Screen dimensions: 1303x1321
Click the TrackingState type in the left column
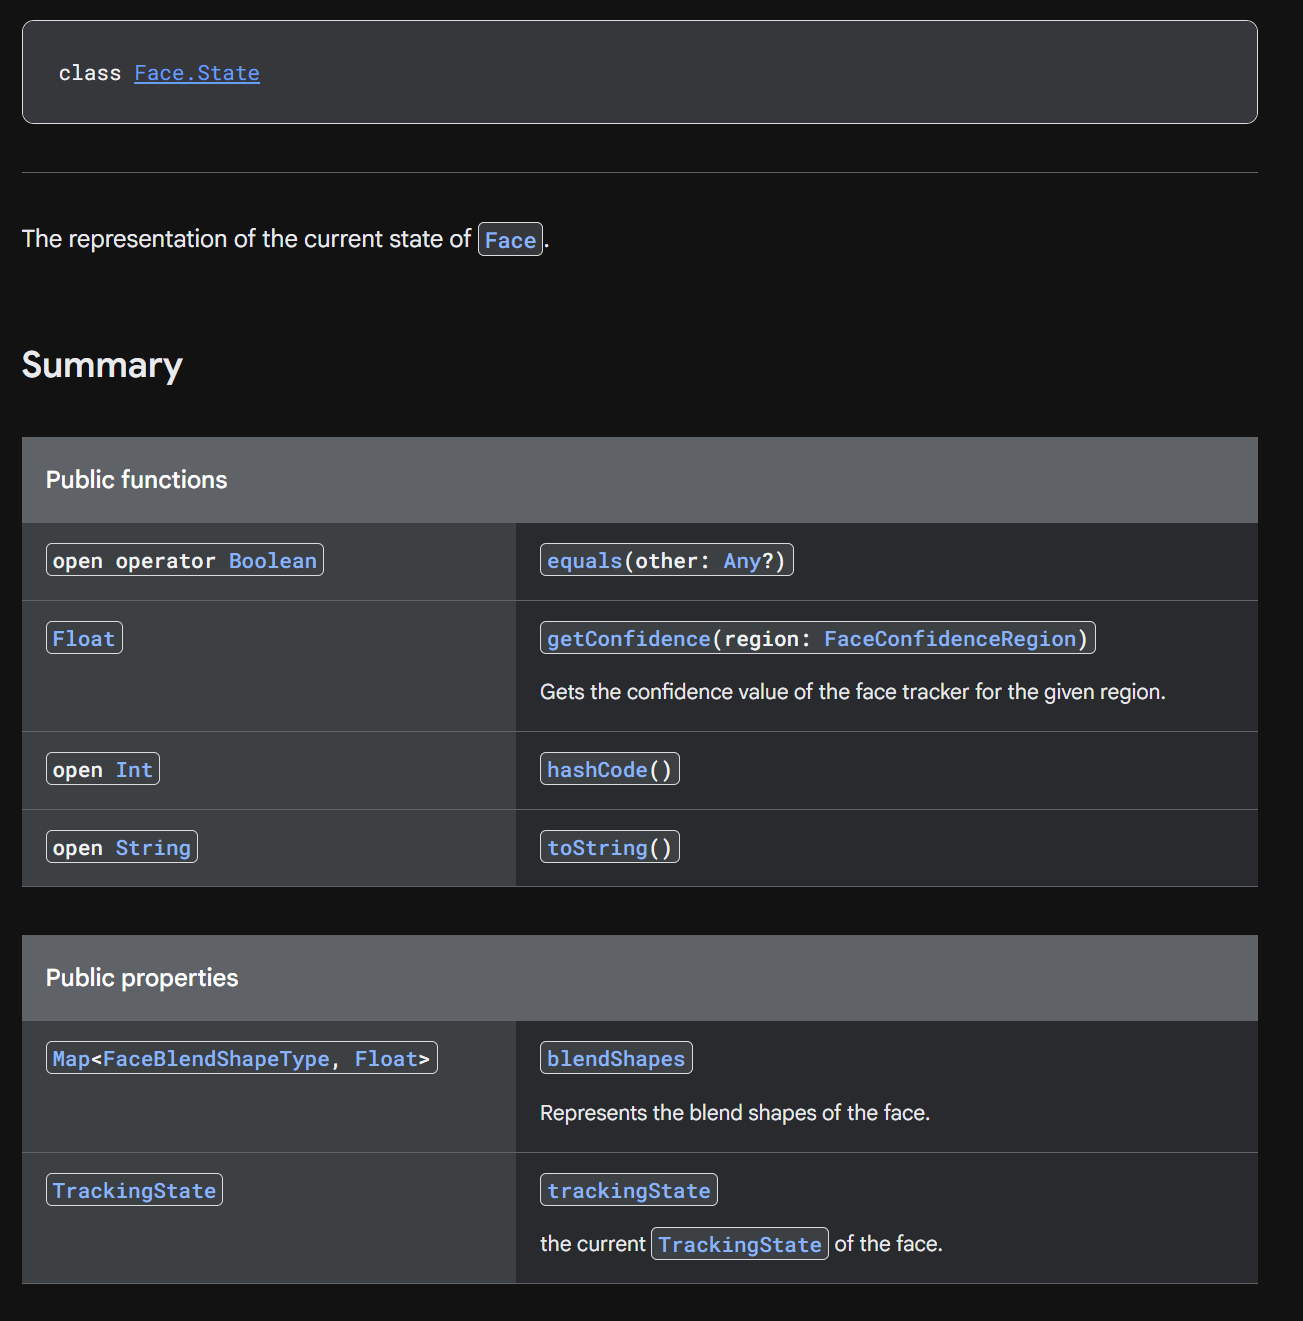[134, 1191]
